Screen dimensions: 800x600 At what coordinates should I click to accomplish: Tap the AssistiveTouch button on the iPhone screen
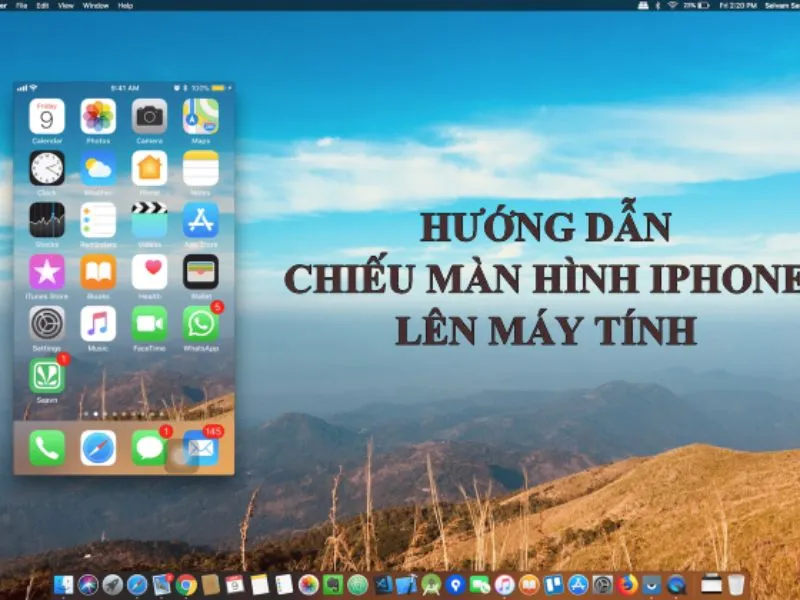pyautogui.click(x=182, y=456)
